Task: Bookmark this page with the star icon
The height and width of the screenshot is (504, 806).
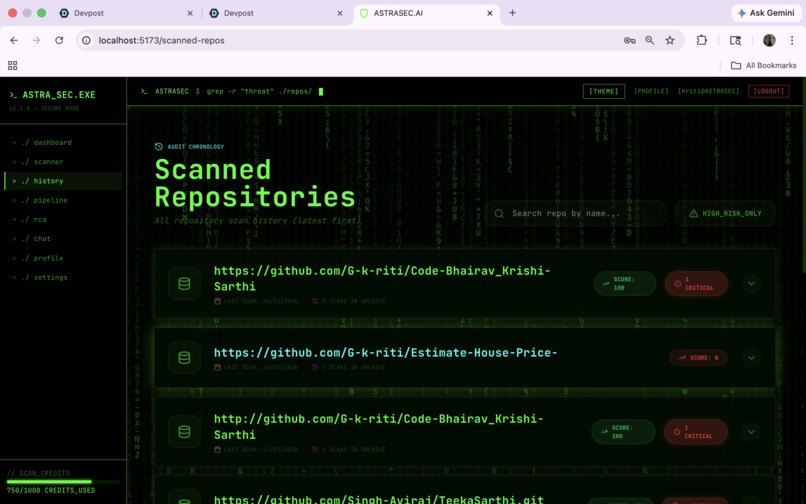Action: [670, 40]
